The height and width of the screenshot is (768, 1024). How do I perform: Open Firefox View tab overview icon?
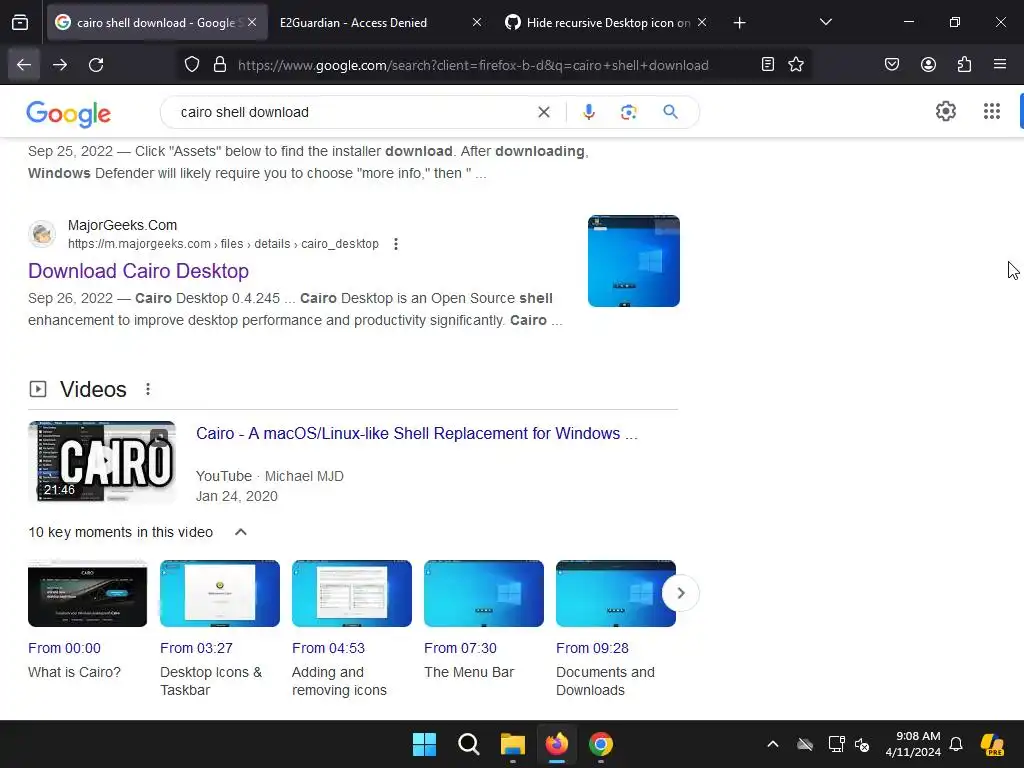(x=20, y=23)
